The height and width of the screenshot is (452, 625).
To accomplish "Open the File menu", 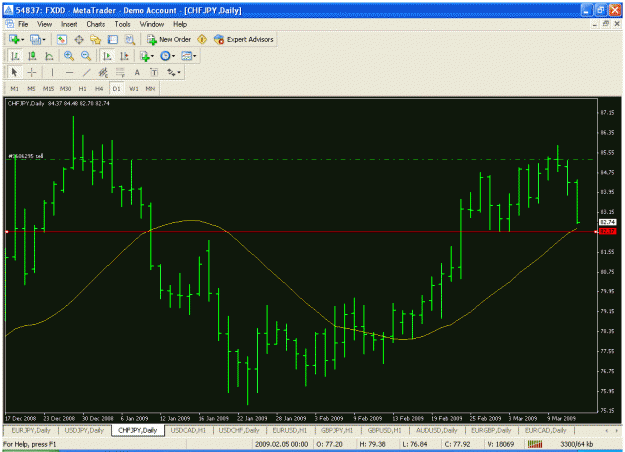I will pos(23,24).
